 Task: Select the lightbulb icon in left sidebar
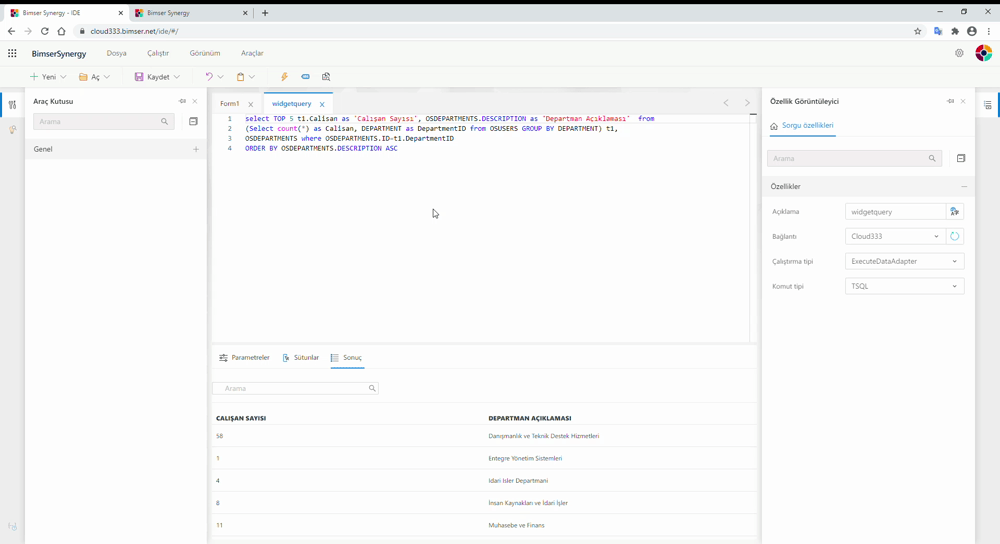point(13,130)
